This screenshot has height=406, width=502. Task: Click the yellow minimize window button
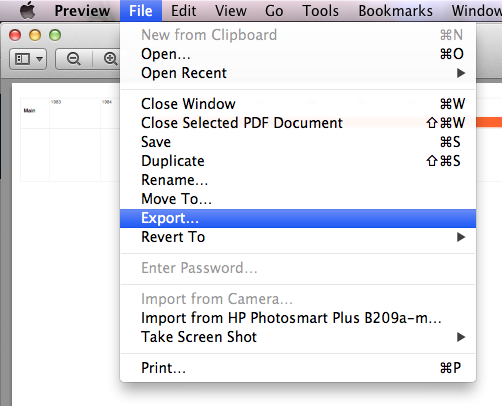35,35
